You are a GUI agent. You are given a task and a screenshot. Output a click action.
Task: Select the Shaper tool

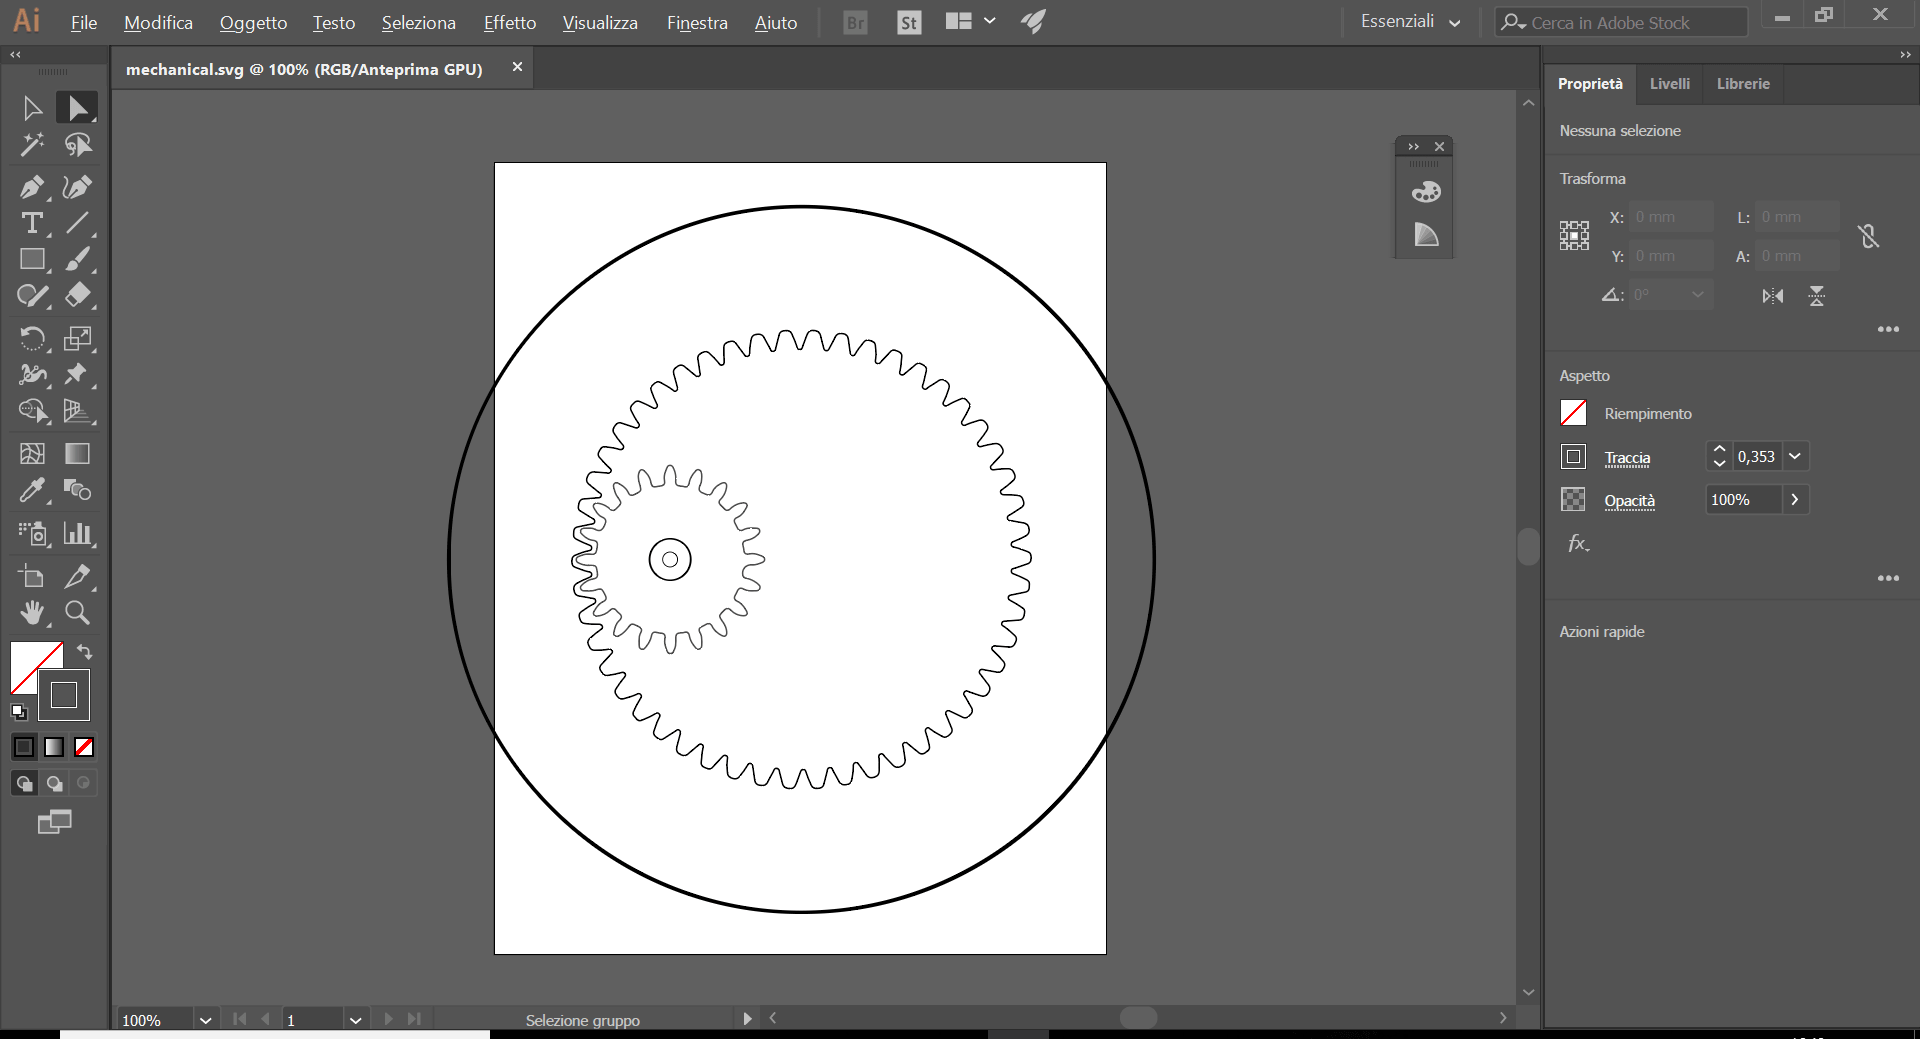click(x=32, y=296)
